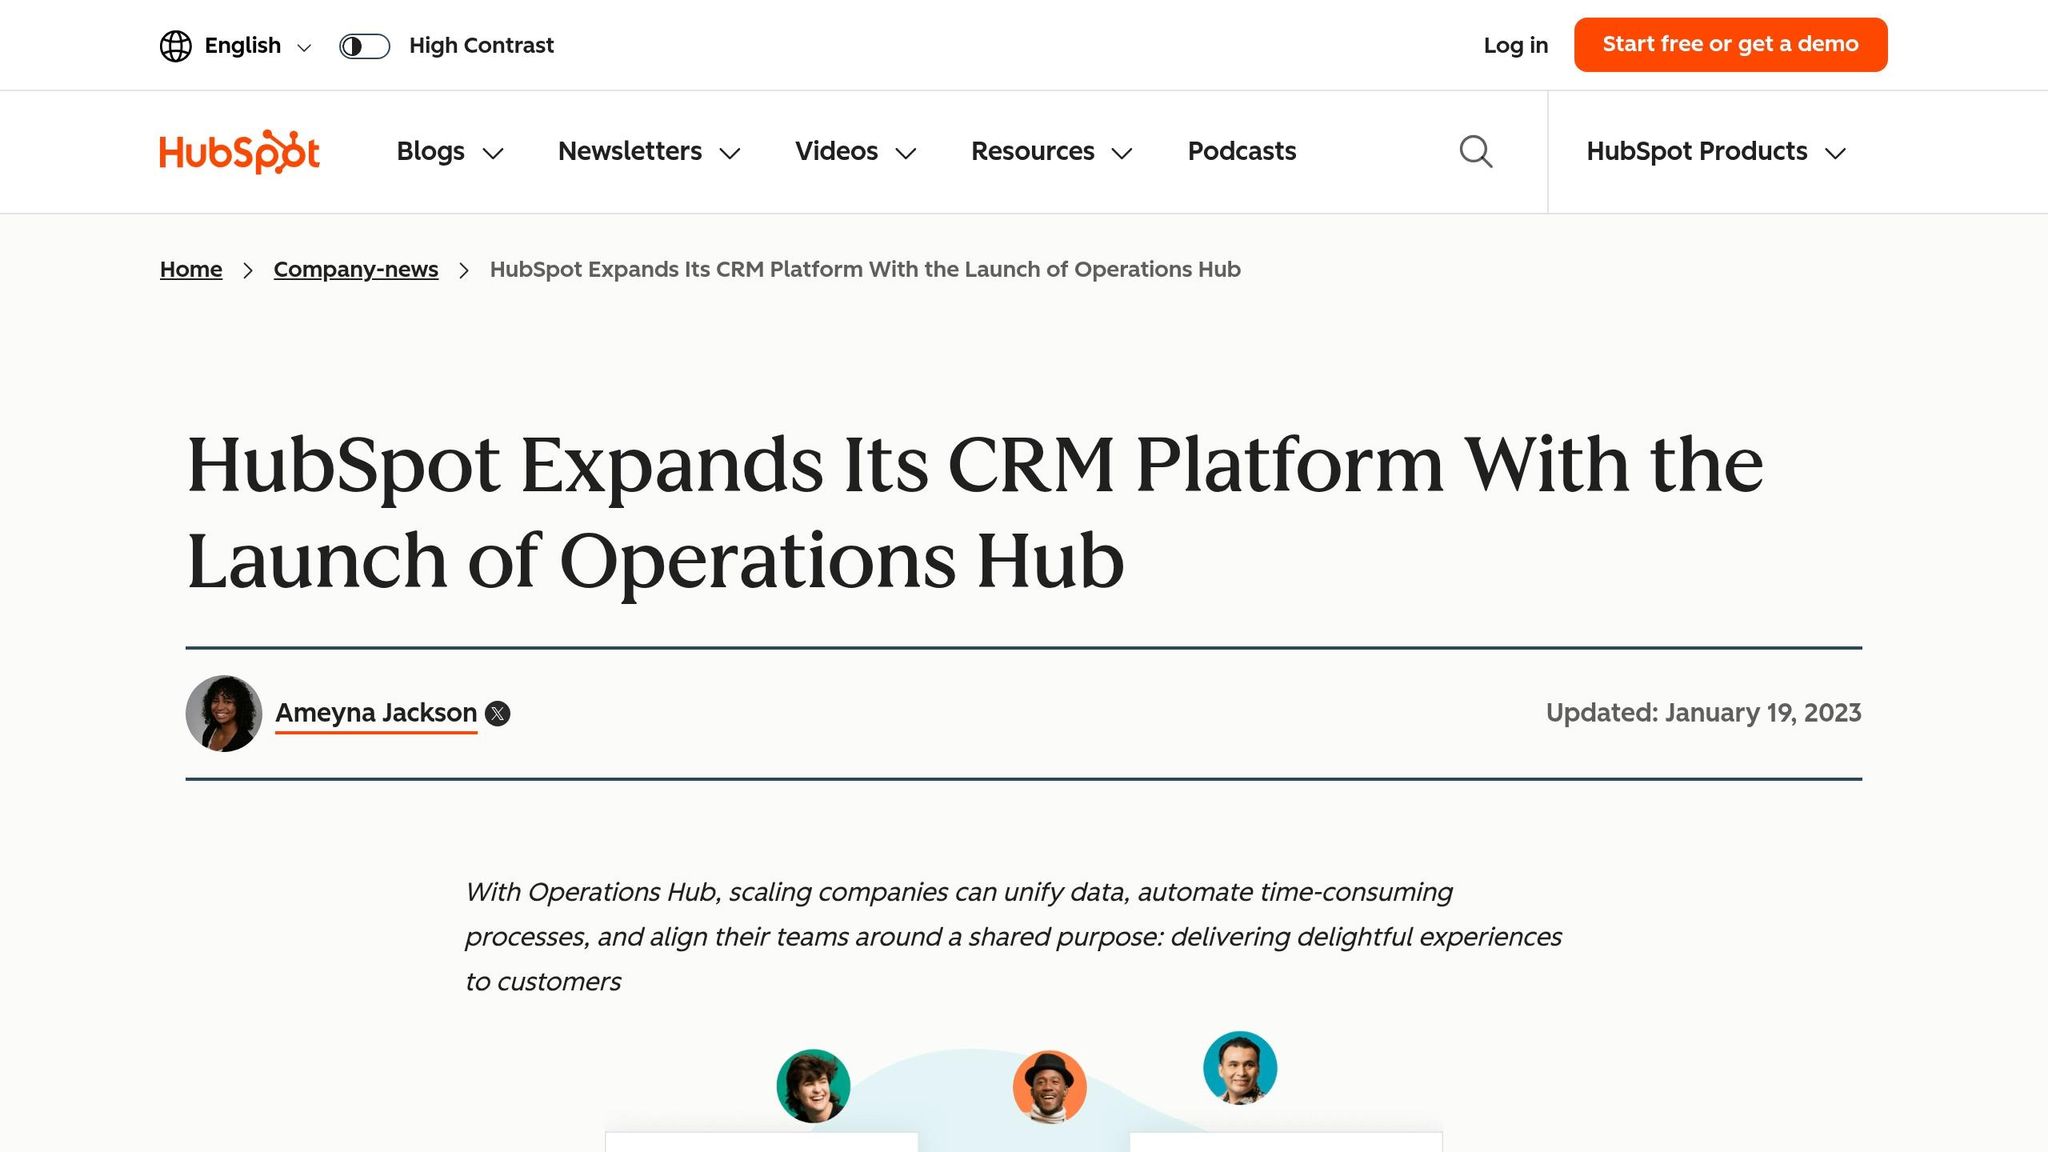Click the Log in link
The width and height of the screenshot is (2048, 1152).
tap(1515, 45)
